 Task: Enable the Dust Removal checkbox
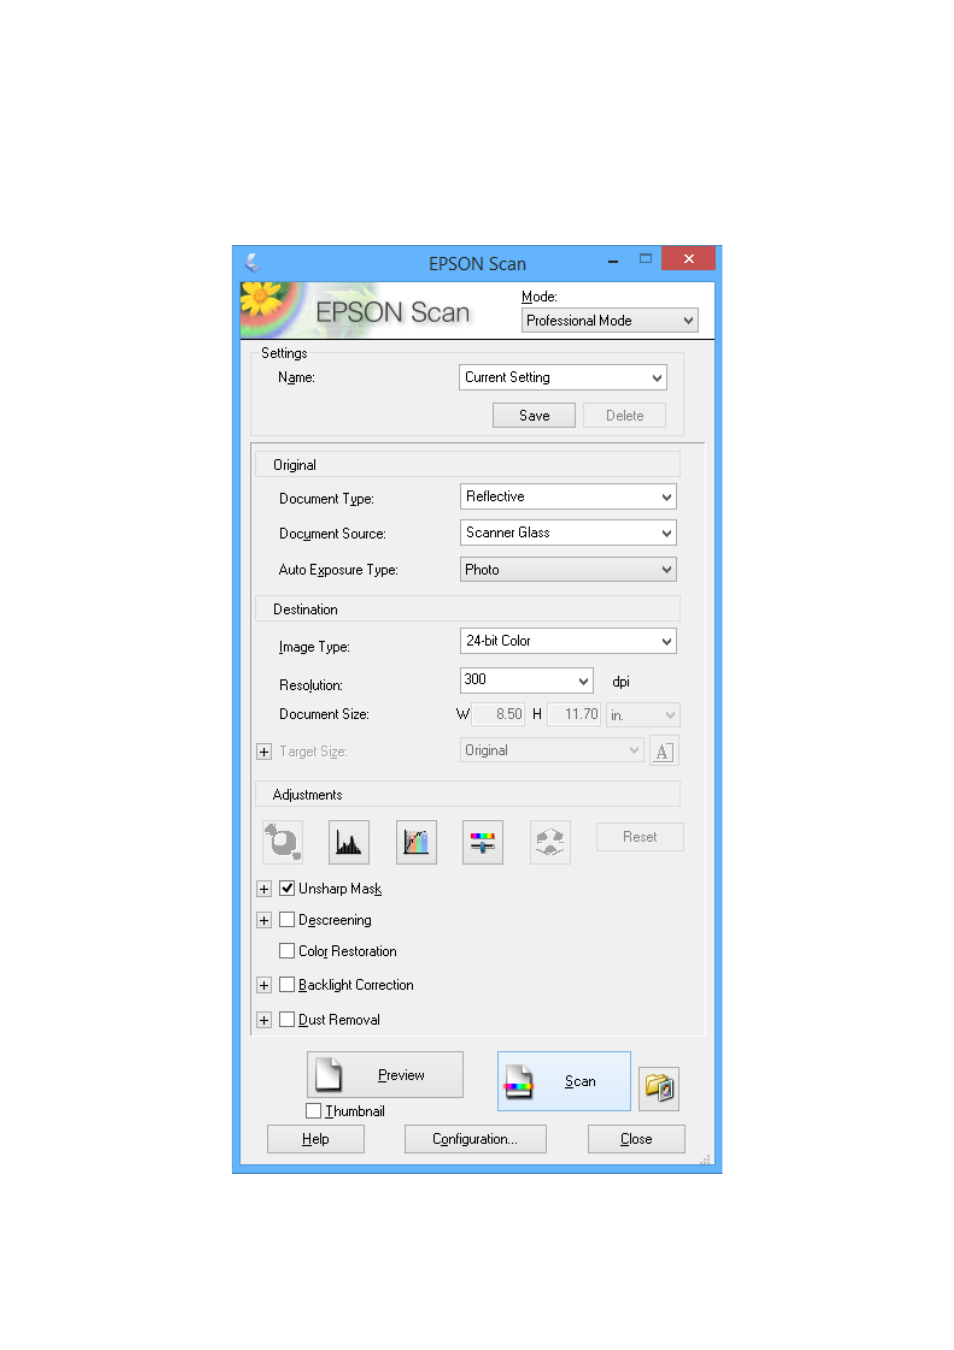[287, 1020]
